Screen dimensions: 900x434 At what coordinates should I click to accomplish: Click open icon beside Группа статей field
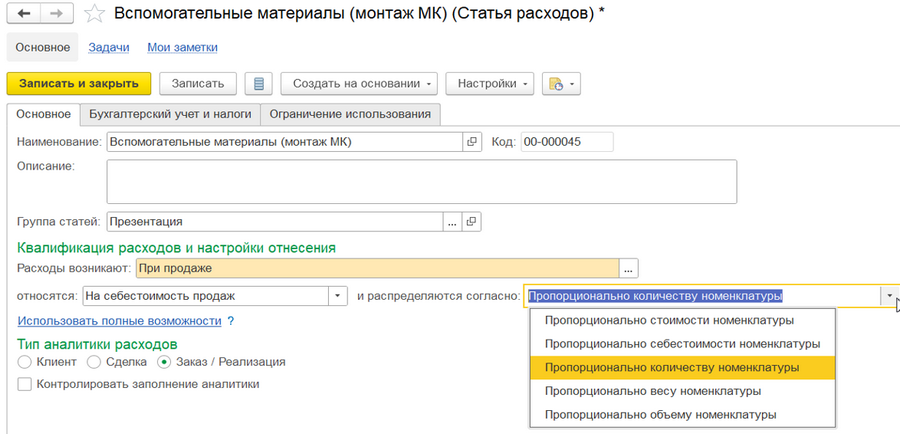473,222
